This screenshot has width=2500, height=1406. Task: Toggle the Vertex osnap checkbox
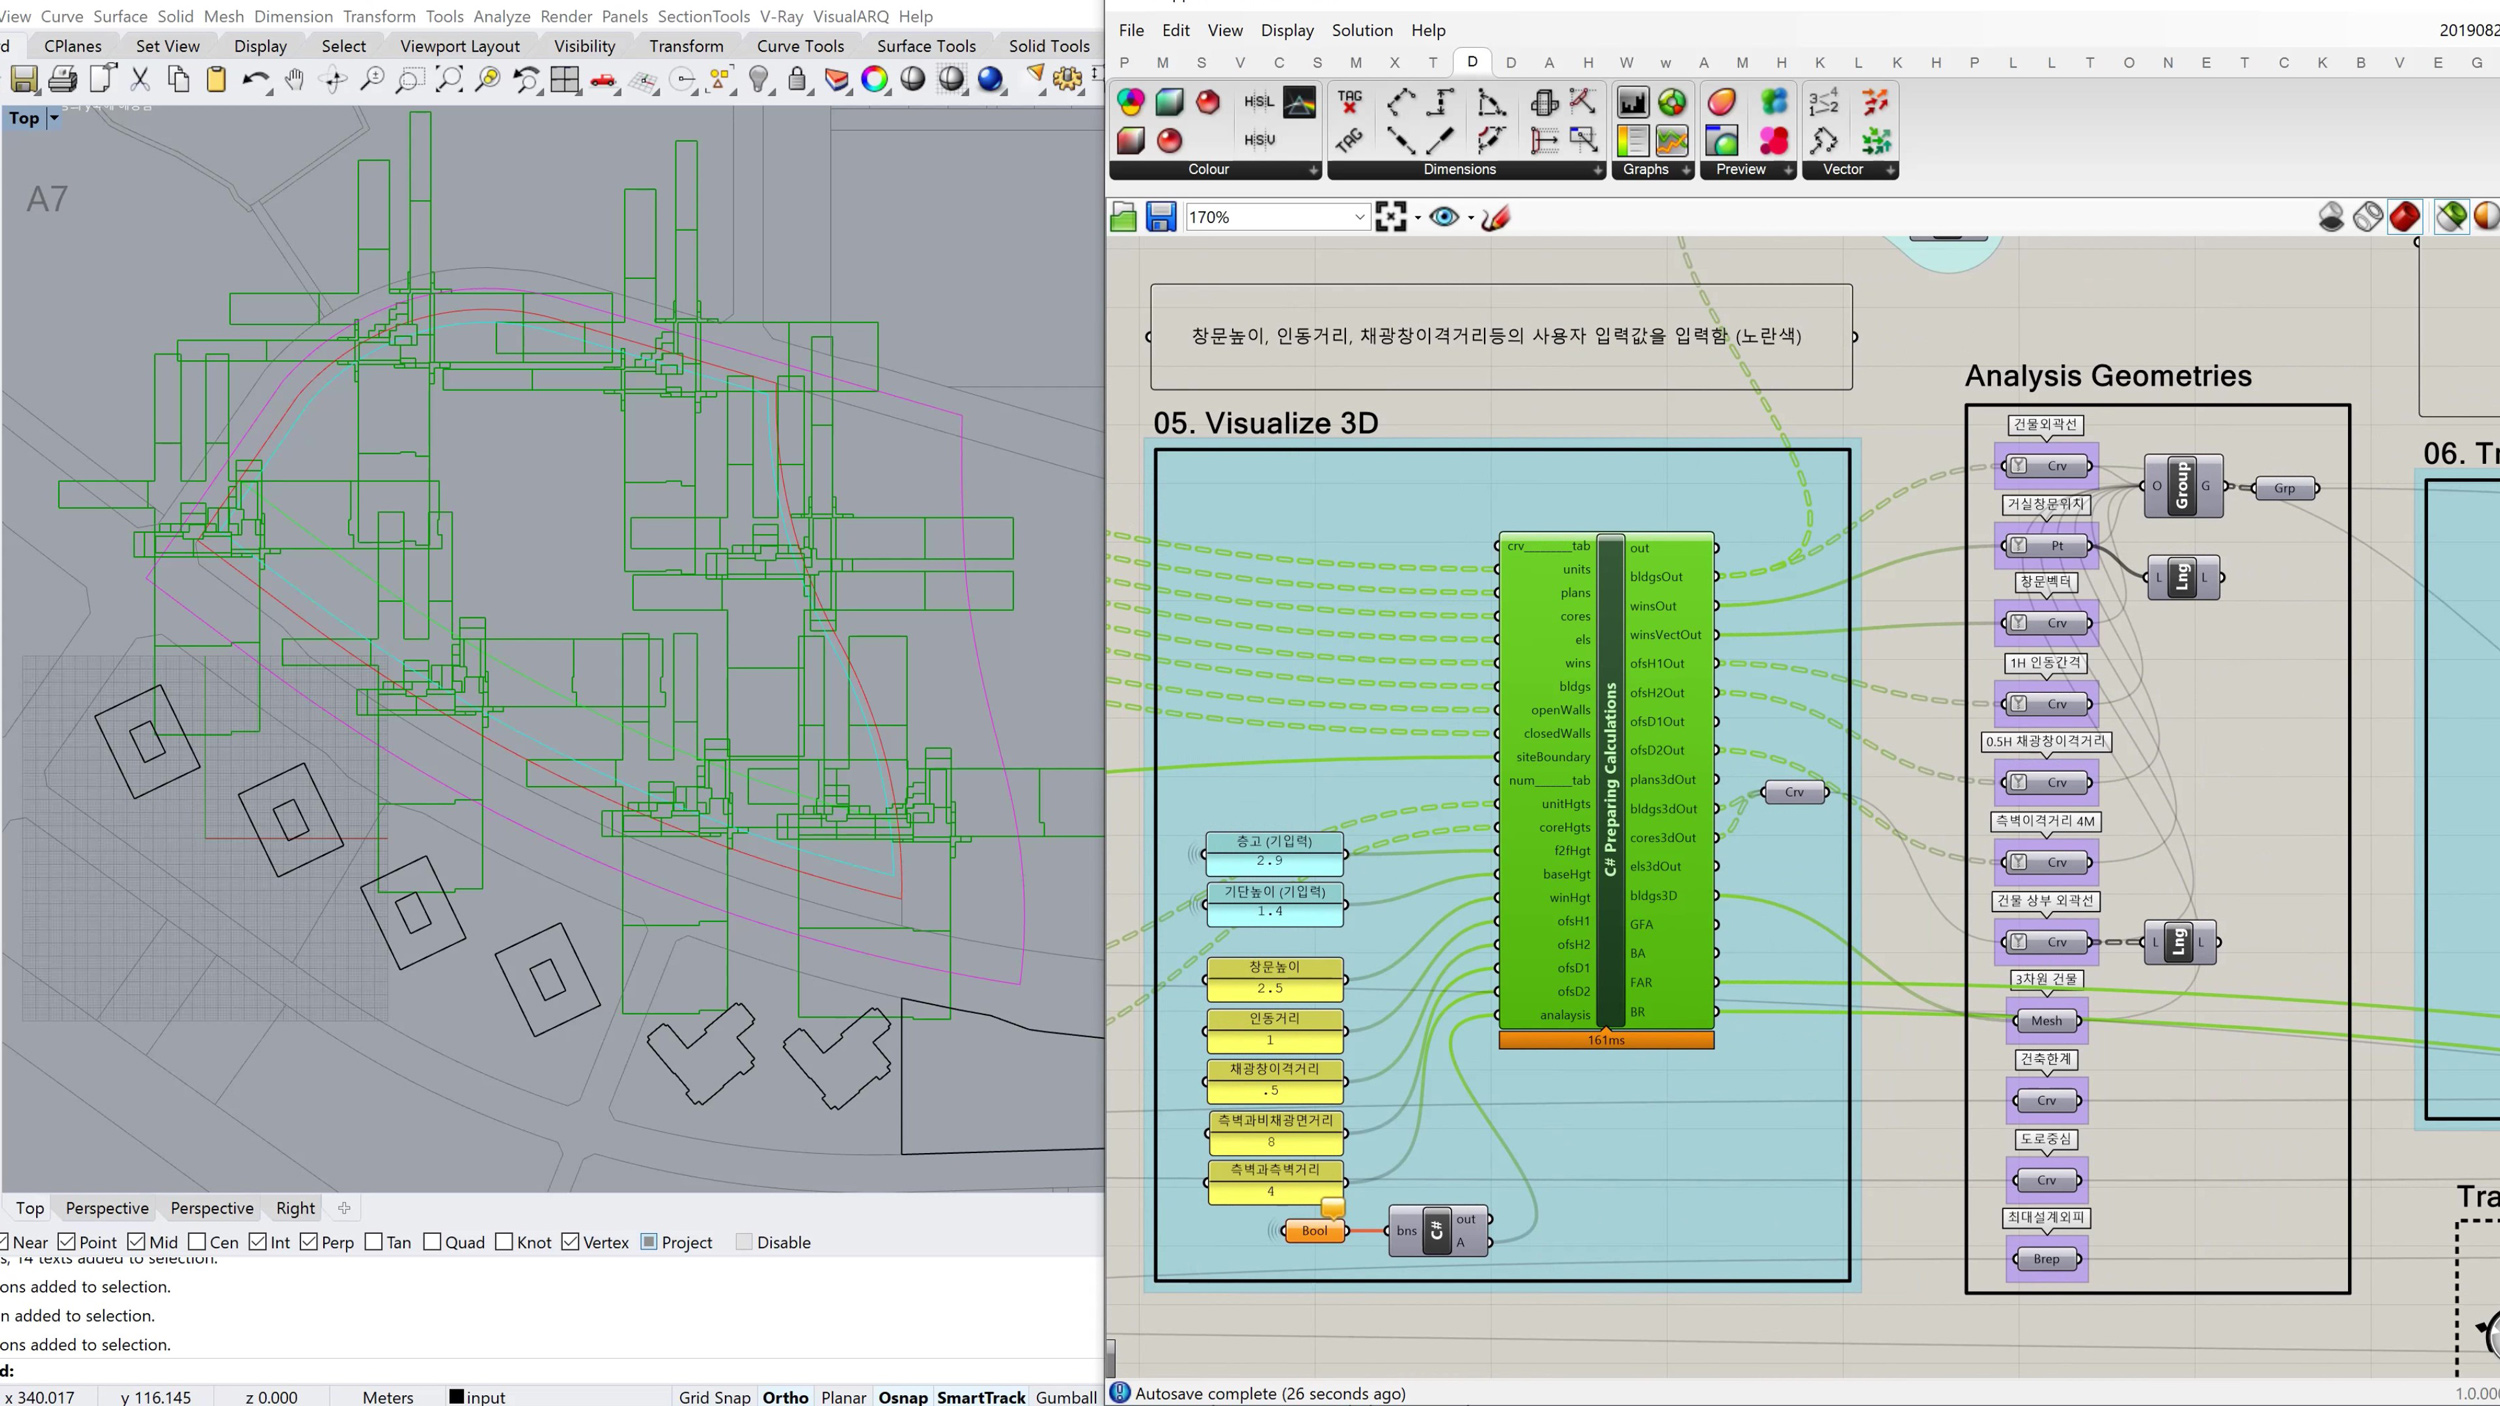pyautogui.click(x=571, y=1241)
